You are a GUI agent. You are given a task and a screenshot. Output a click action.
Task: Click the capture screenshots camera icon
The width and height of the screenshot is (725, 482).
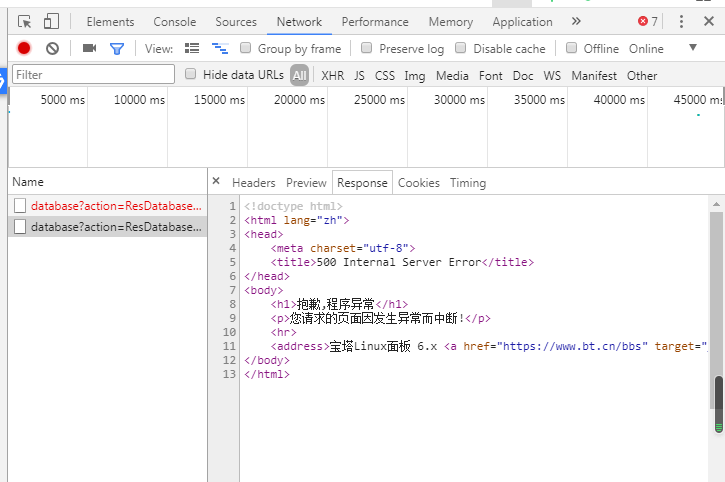click(89, 48)
